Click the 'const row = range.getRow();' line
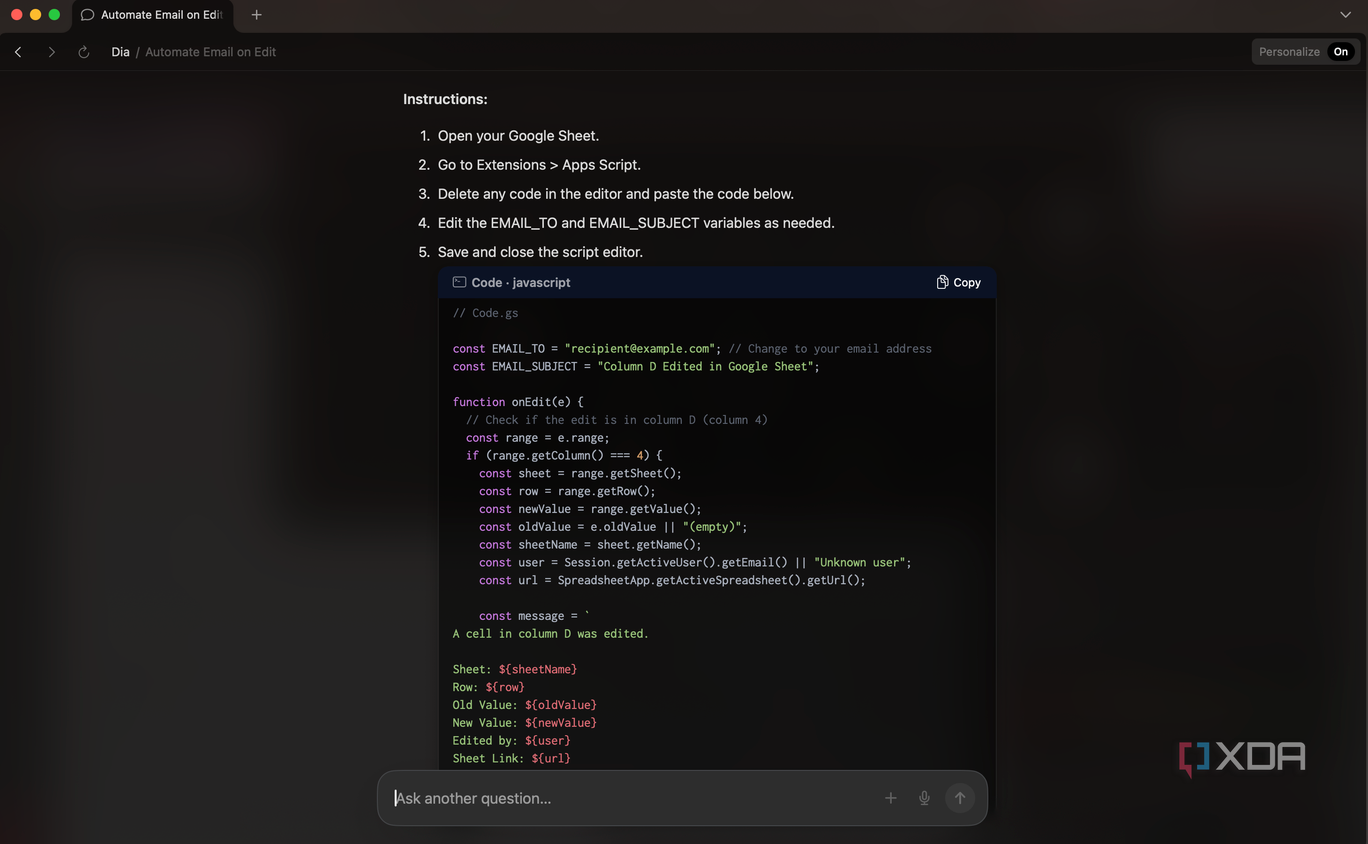 (x=567, y=491)
